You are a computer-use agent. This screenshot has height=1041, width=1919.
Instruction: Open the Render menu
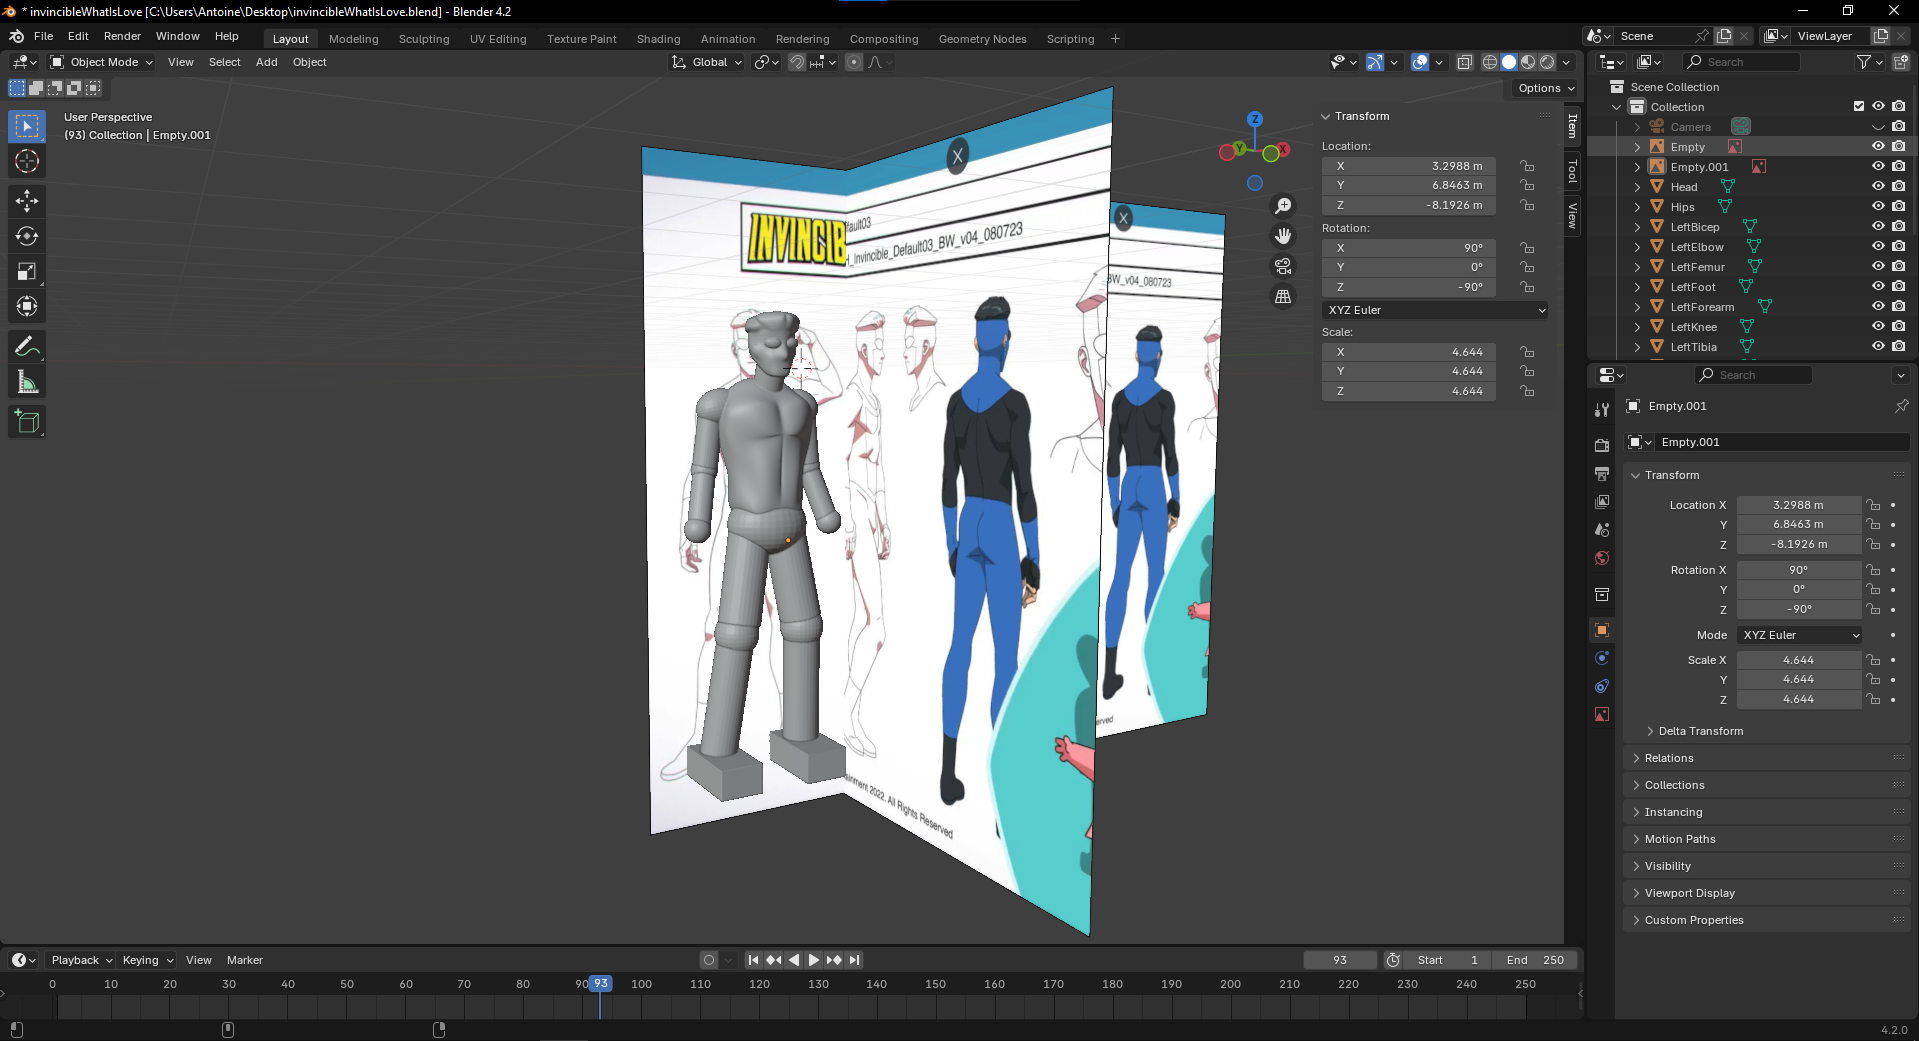[x=122, y=36]
